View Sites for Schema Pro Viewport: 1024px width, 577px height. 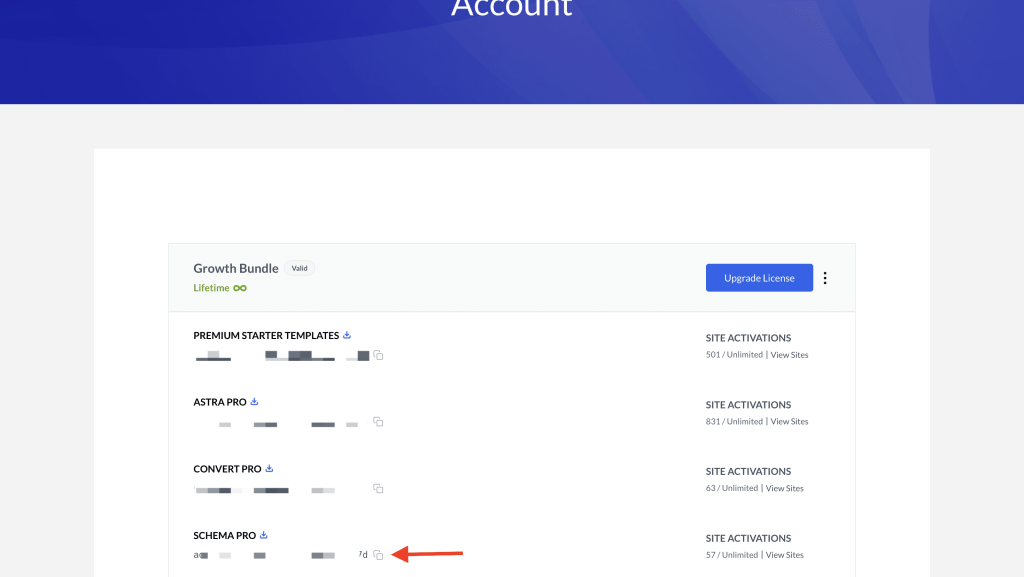784,554
